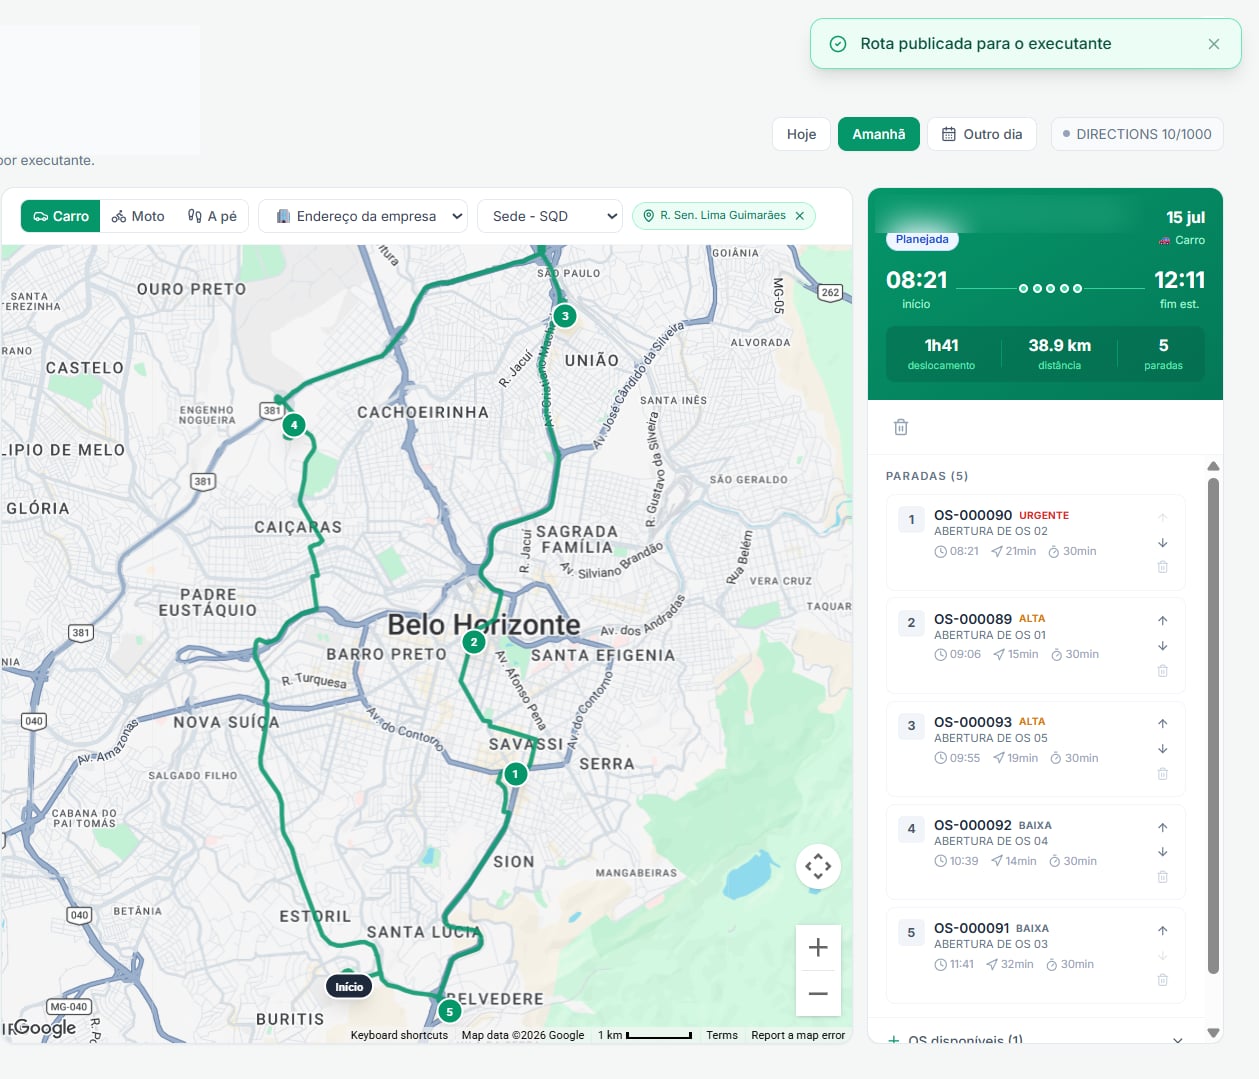Click the 38.9 km distance value
Image resolution: width=1259 pixels, height=1079 pixels.
click(1059, 345)
